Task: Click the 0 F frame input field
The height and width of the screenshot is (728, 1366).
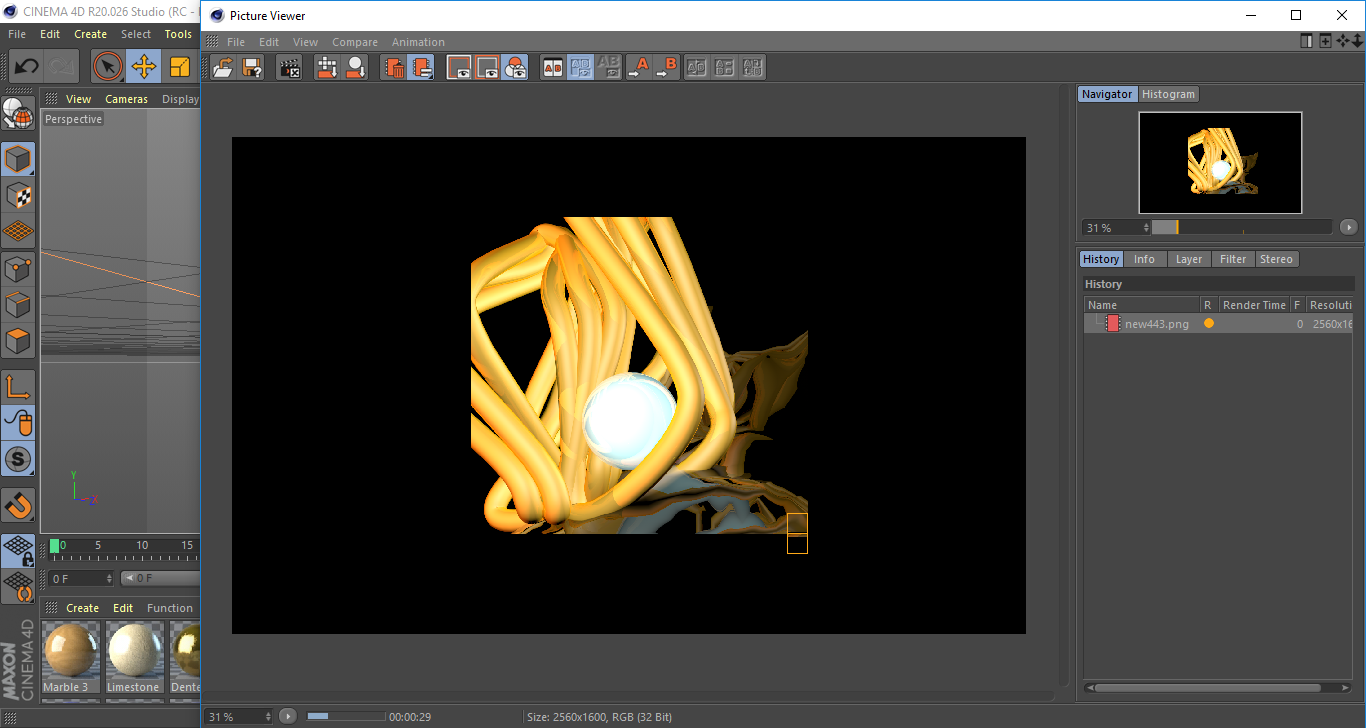Action: coord(82,578)
